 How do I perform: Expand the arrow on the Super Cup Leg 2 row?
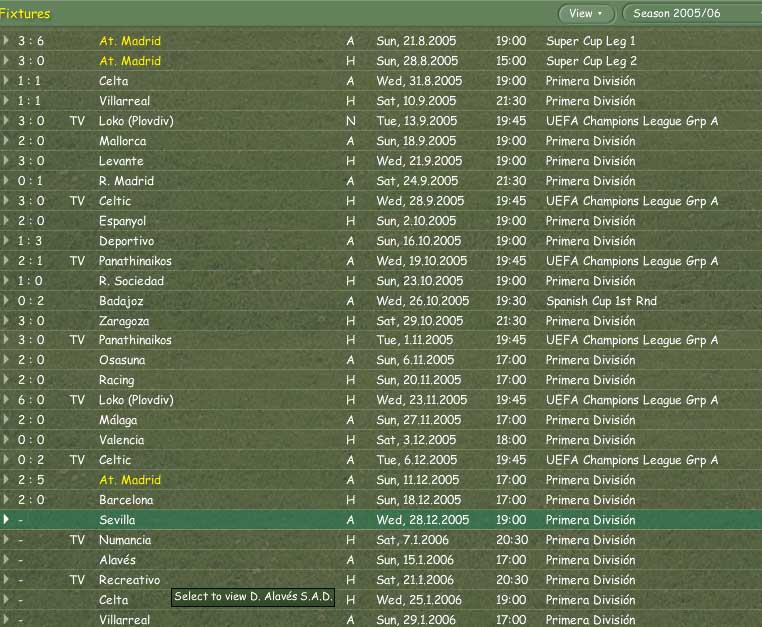[6, 60]
